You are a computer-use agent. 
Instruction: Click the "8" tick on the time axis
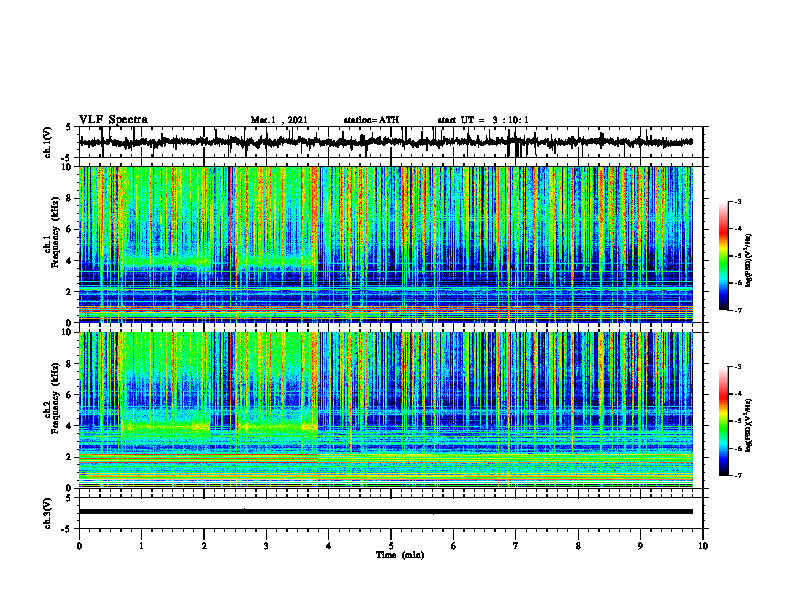[578, 546]
